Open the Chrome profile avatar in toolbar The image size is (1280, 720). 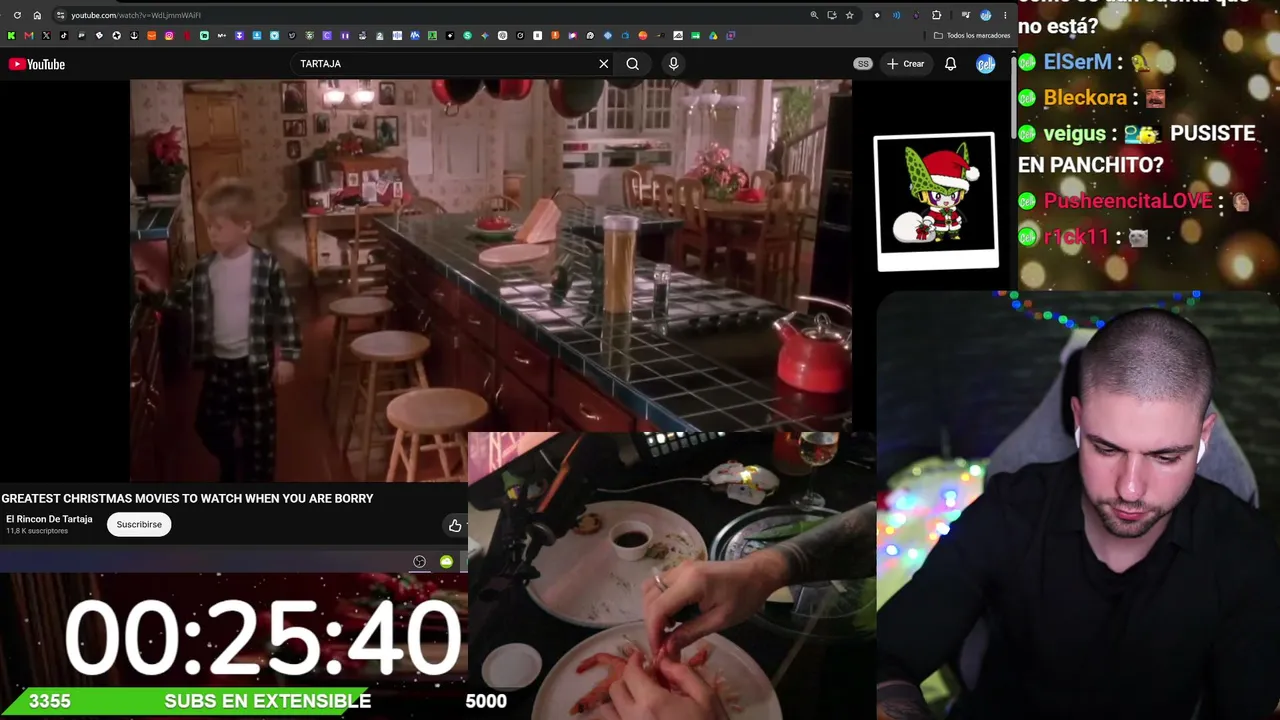[x=986, y=15]
